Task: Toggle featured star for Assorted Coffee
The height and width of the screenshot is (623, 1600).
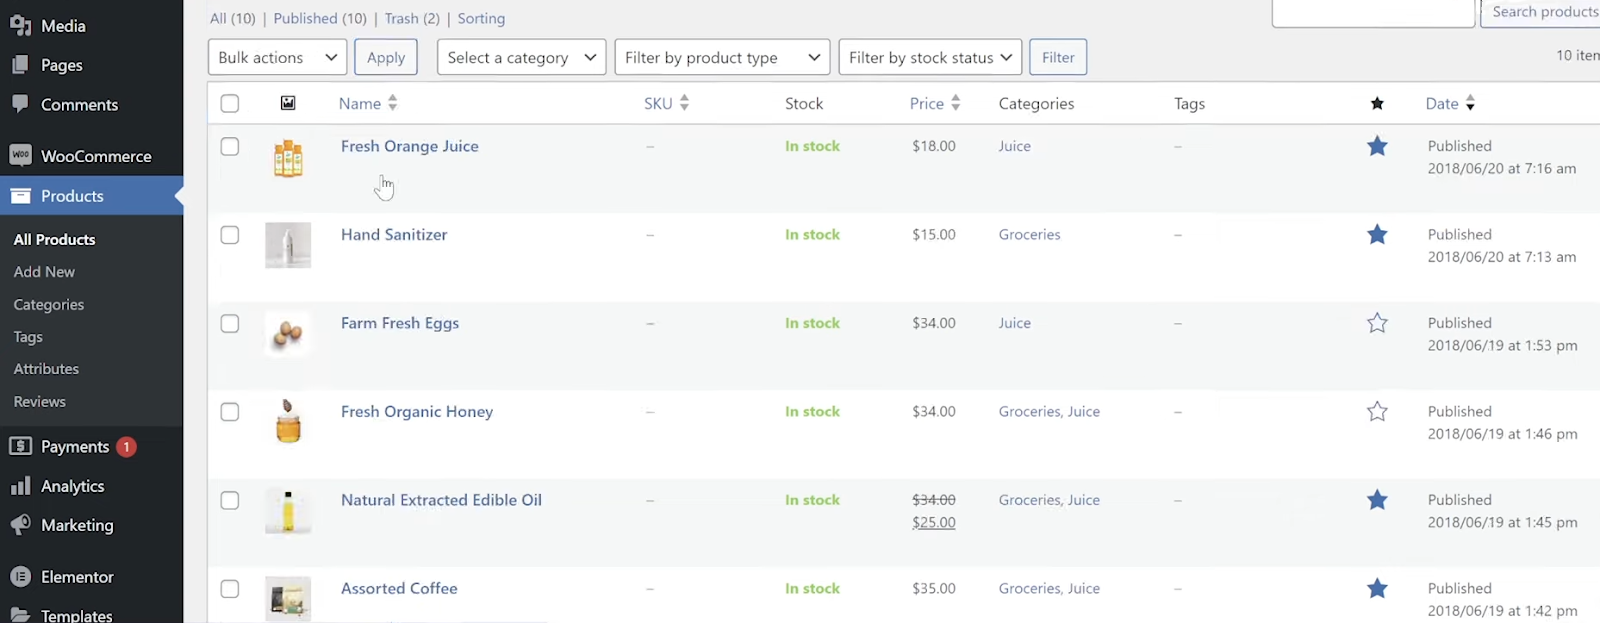Action: (x=1377, y=588)
